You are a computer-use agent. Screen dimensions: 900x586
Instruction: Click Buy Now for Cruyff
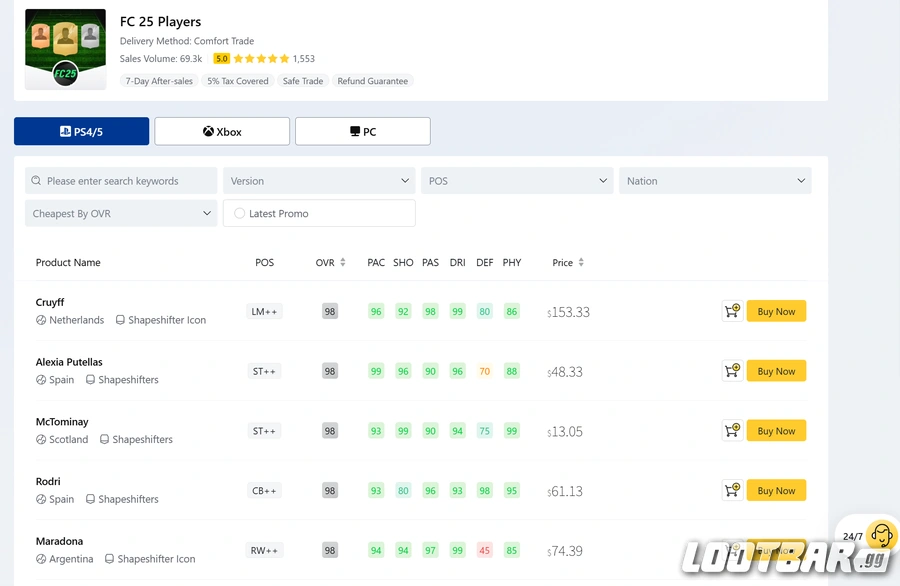[x=776, y=311]
